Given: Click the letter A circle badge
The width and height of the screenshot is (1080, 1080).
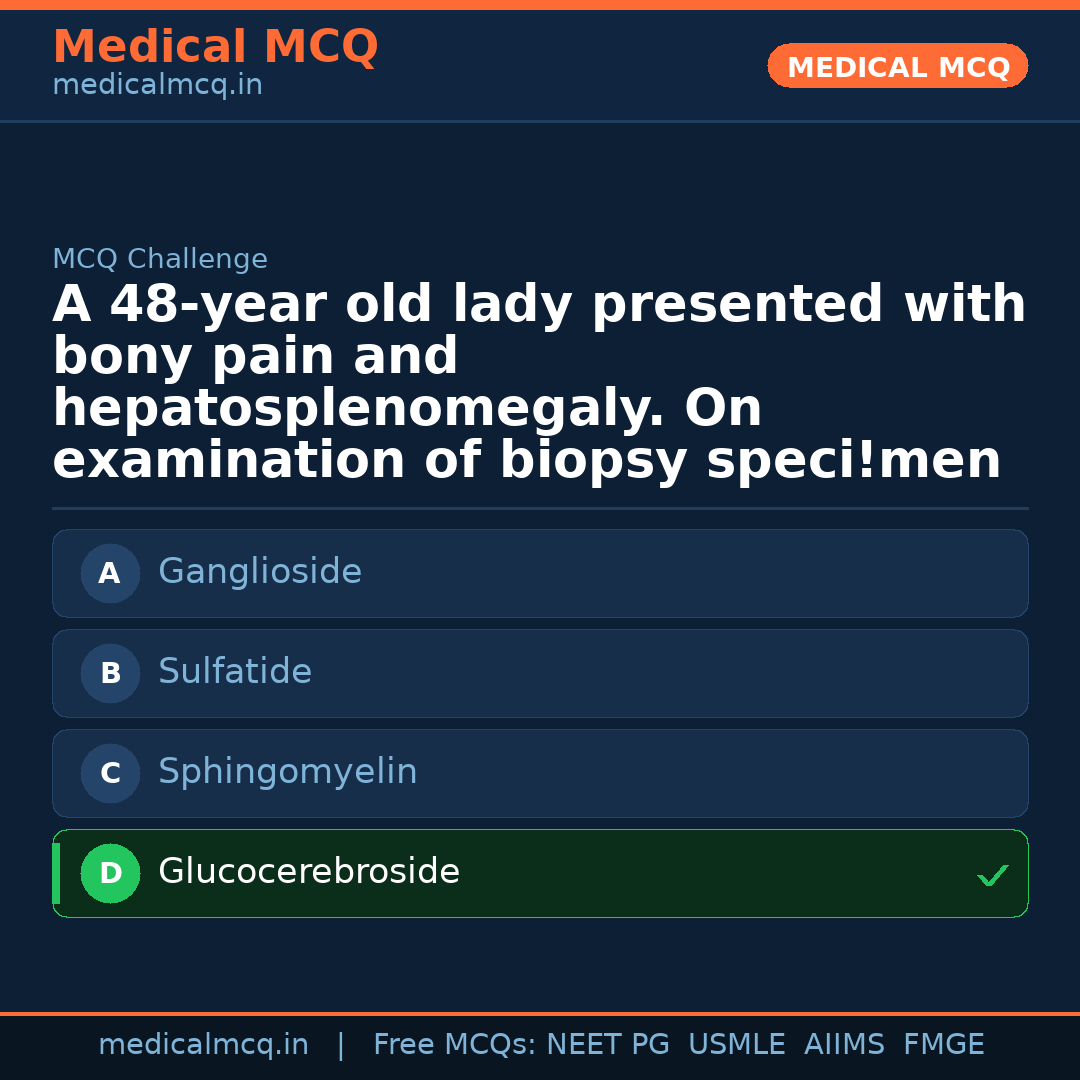Looking at the screenshot, I should [110, 573].
